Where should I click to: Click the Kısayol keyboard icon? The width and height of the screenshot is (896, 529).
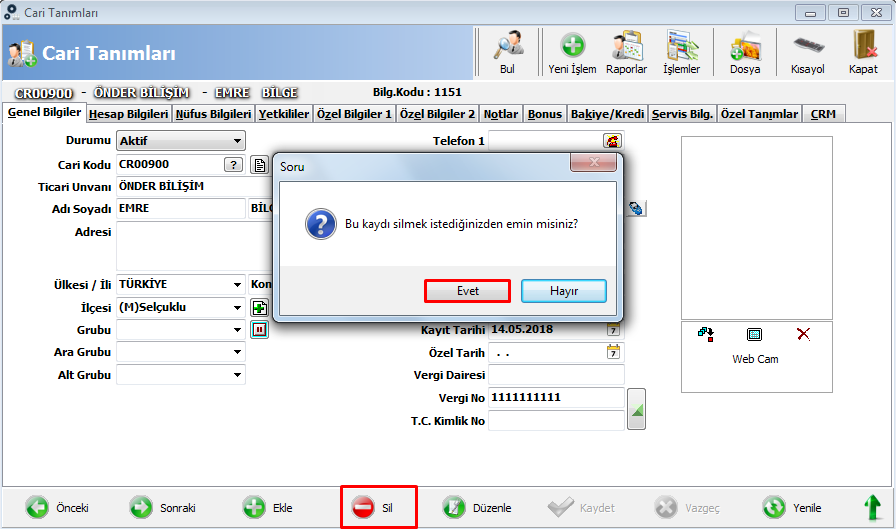coord(807,45)
